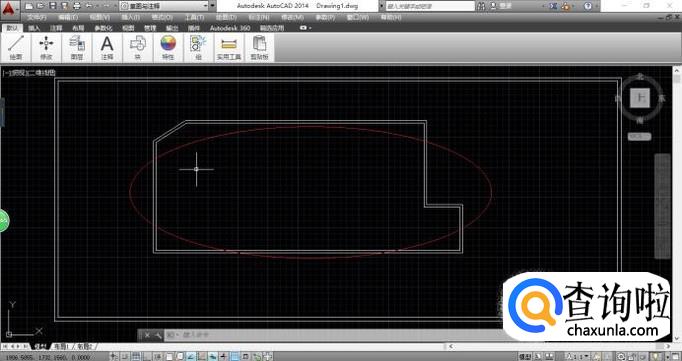Viewport: 682px width, 361px height.
Task: Open the Annotation (注释) panel with letter A
Action: point(107,47)
